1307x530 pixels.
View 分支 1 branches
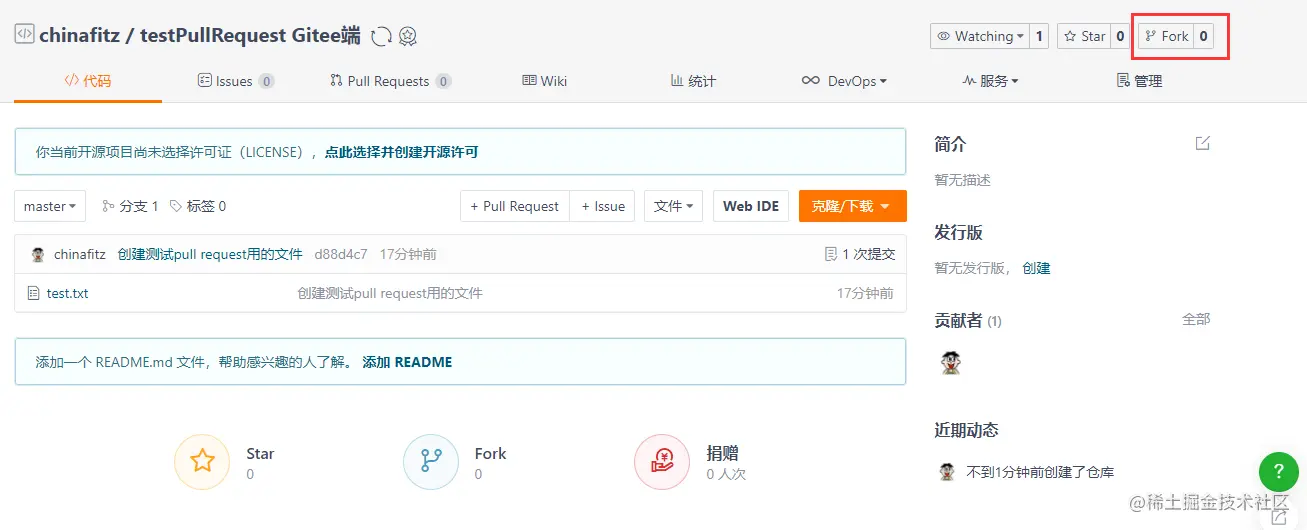[x=130, y=206]
